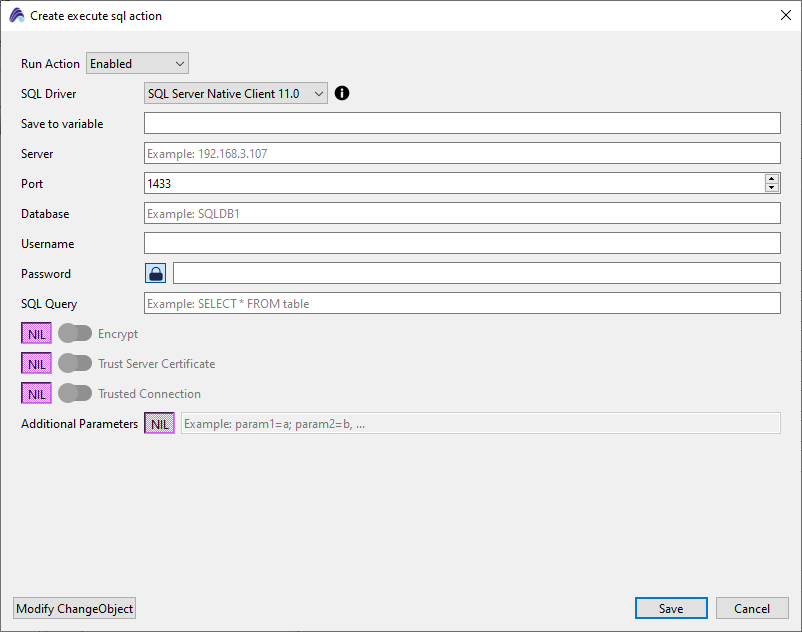Turn on the Trusted Connection switch

tap(75, 394)
